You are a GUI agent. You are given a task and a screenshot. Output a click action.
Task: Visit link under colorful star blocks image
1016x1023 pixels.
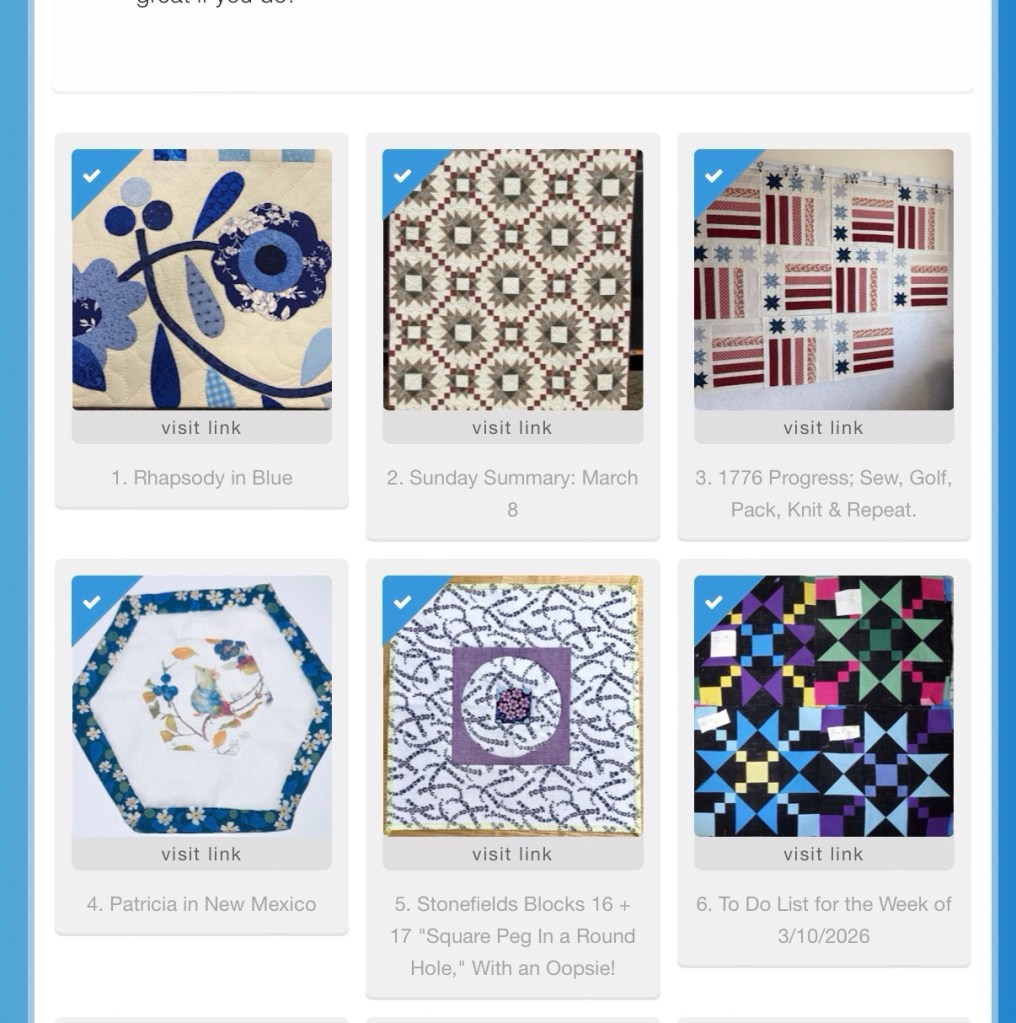824,853
